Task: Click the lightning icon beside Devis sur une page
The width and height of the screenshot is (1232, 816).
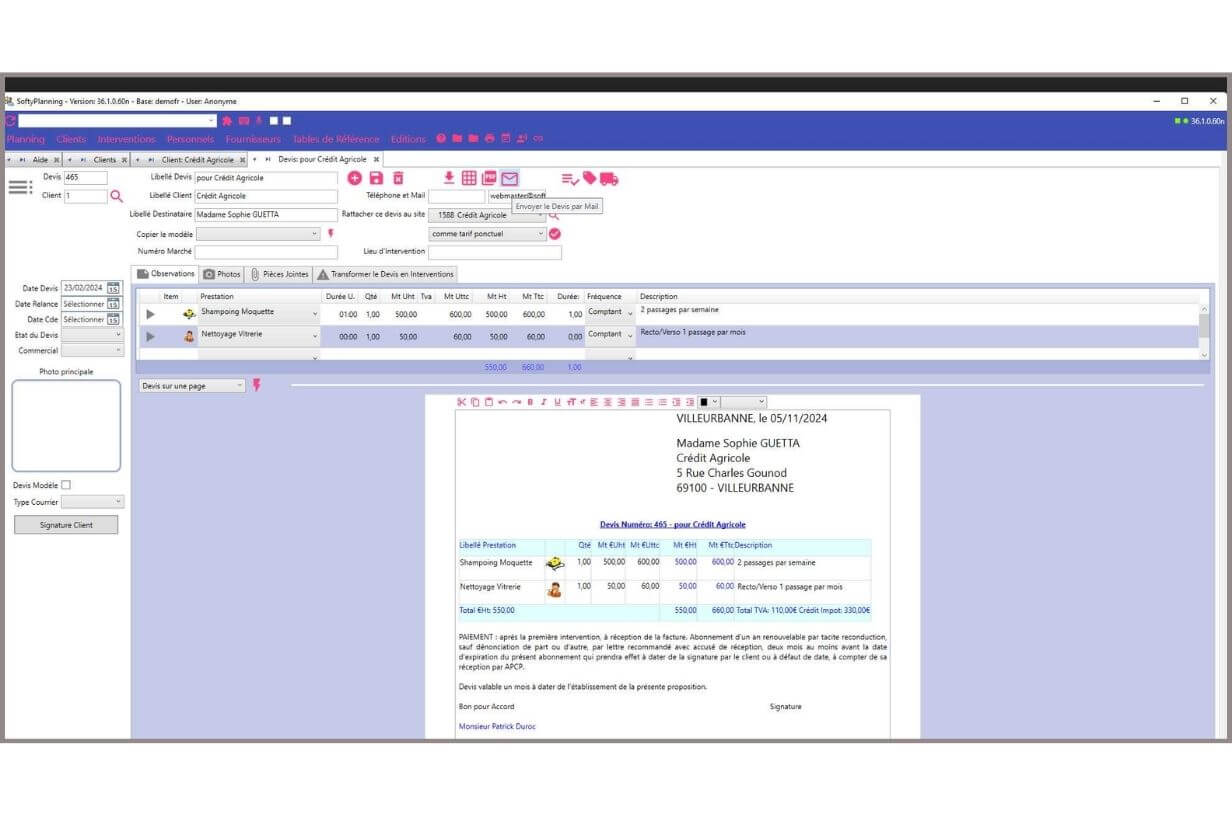Action: [x=256, y=385]
